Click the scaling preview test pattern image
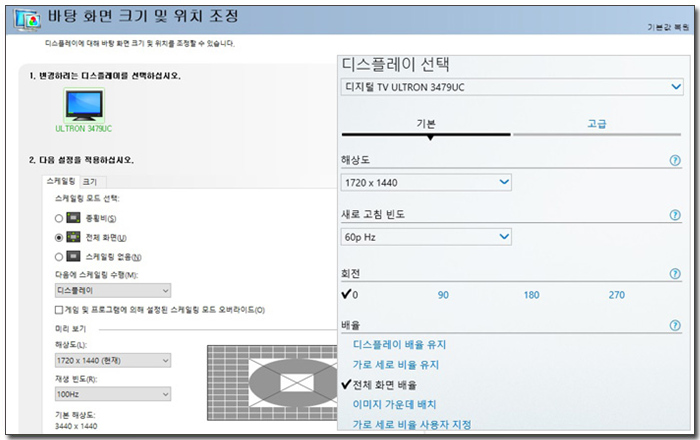700x440 pixels. 272,383
